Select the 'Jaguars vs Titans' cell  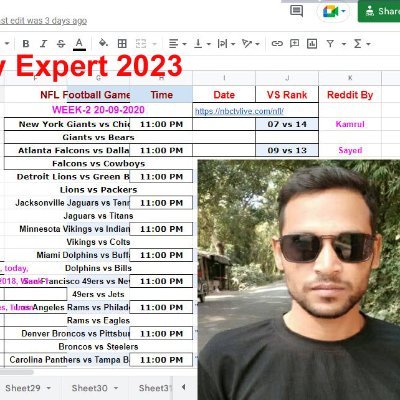[x=98, y=216]
